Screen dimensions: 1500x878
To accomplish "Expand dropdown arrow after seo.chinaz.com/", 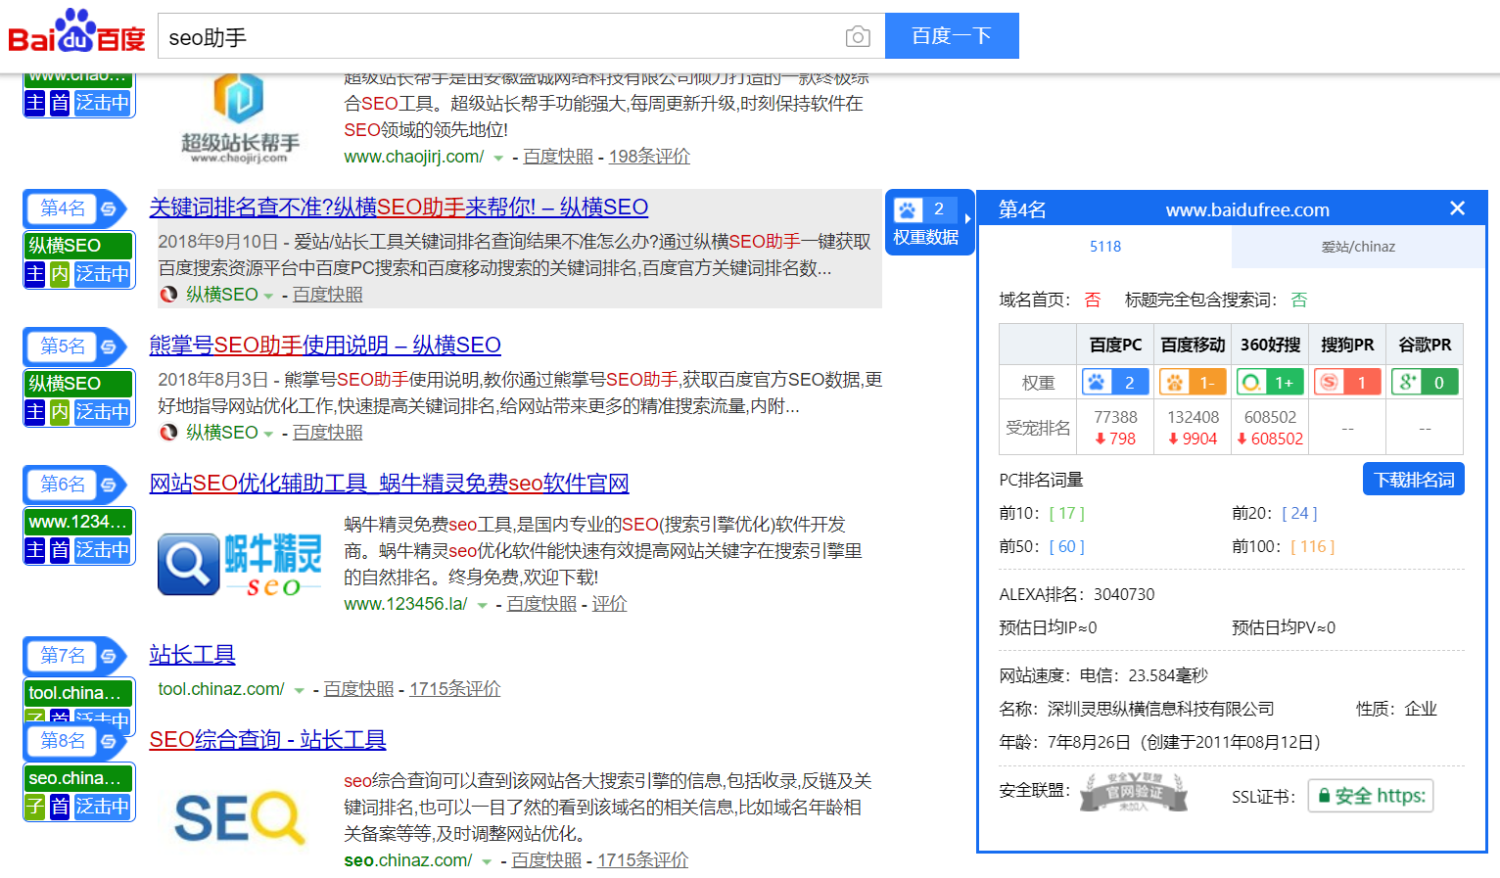I will point(486,861).
